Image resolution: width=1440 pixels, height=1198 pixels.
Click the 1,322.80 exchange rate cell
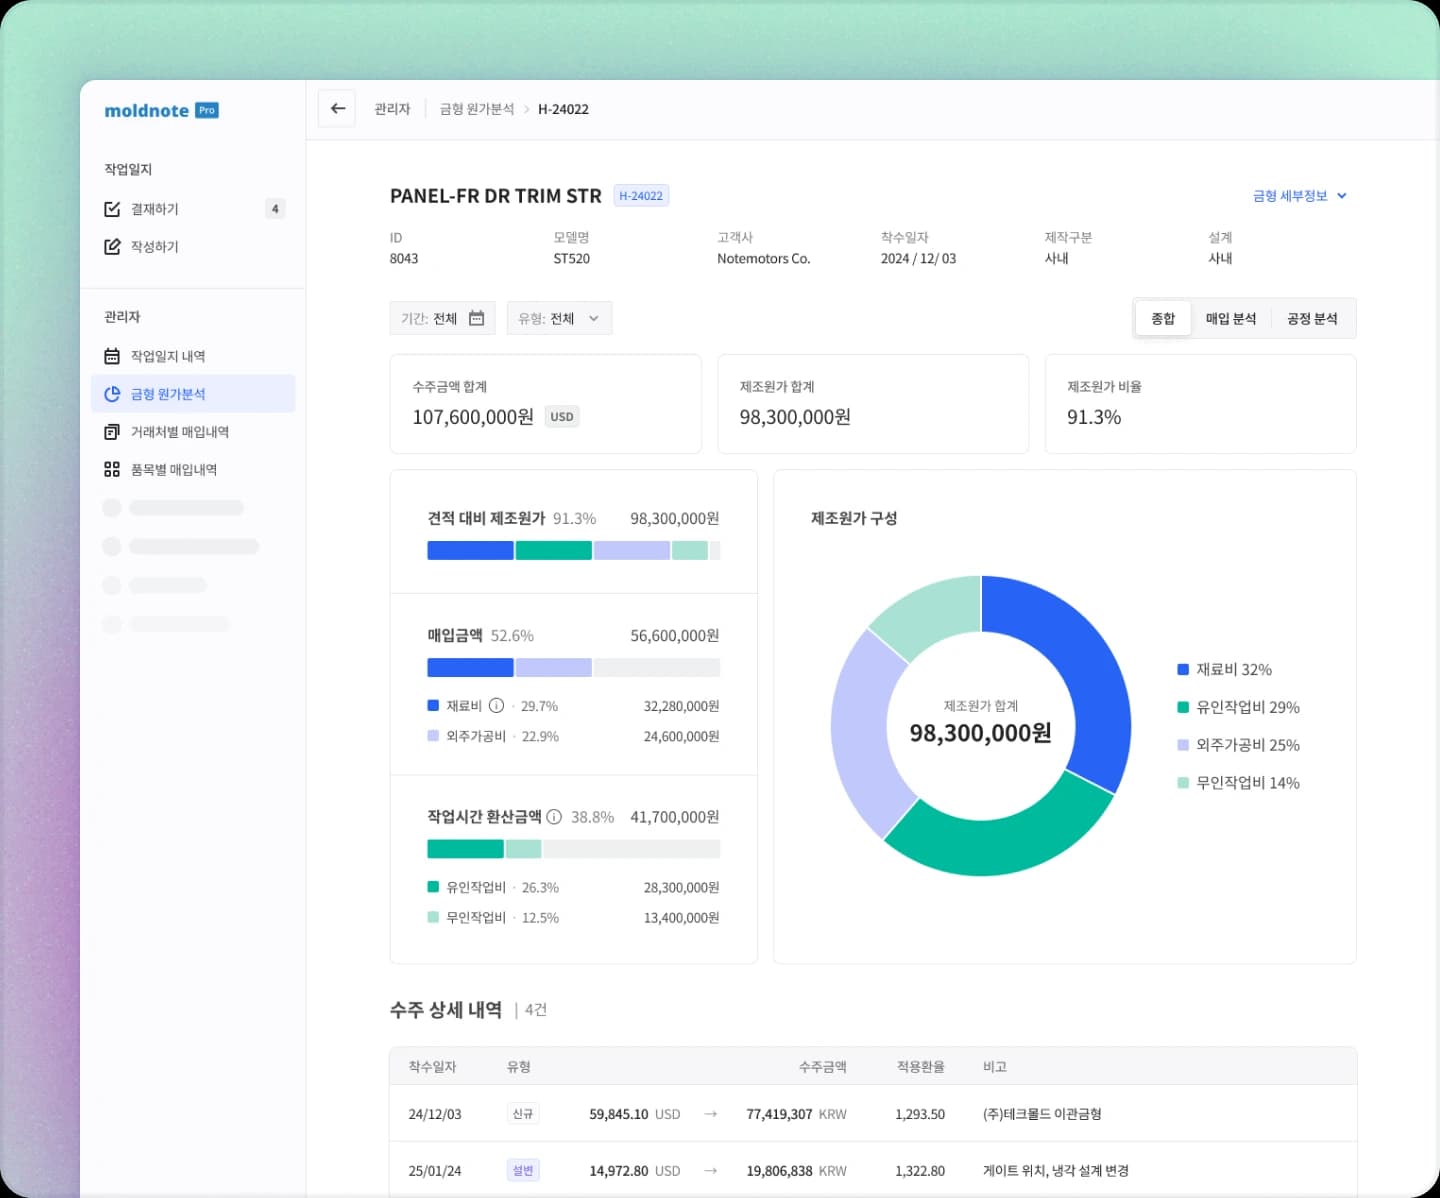click(920, 1171)
